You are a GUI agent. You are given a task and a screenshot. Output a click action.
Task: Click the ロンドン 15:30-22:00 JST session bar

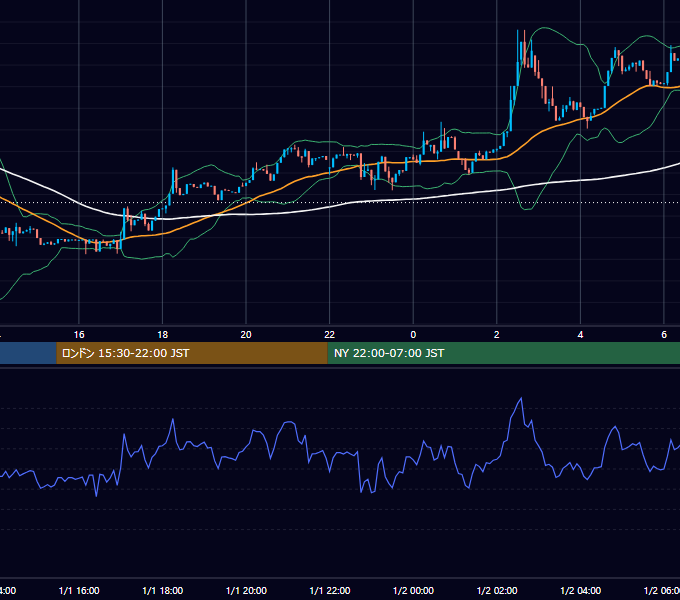[192, 353]
